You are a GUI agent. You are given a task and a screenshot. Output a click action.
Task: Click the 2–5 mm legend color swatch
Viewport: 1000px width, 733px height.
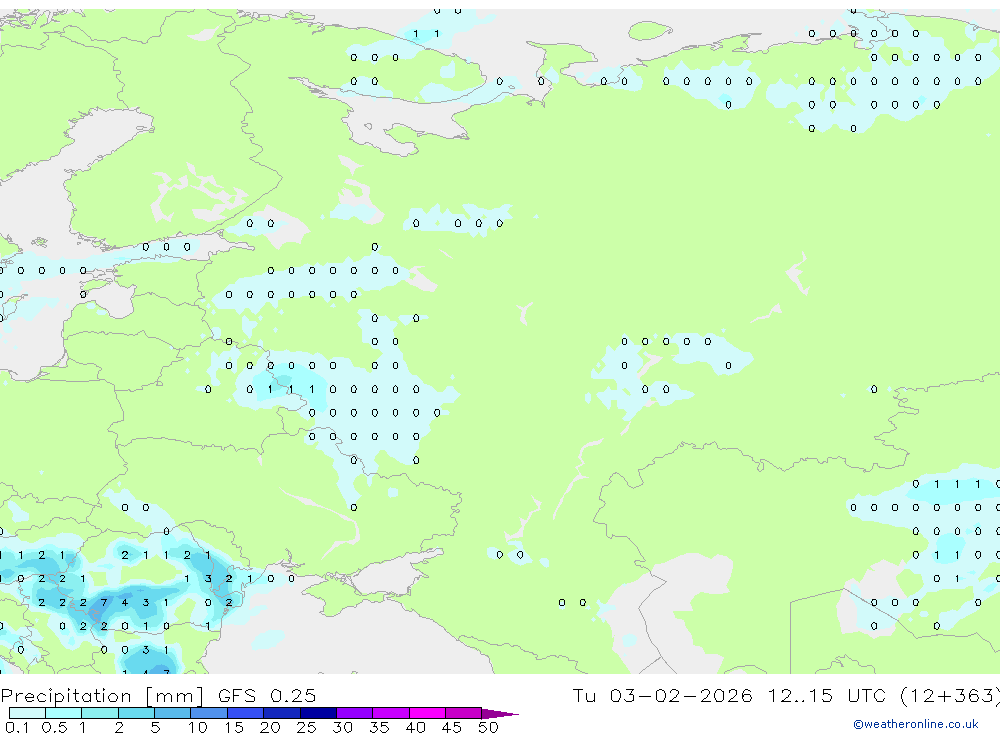click(136, 713)
